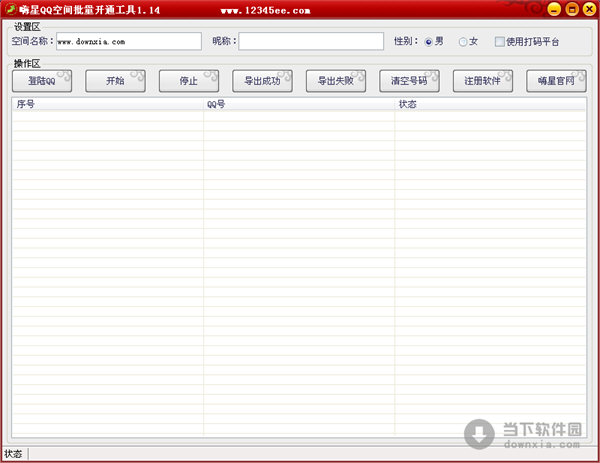This screenshot has height=463, width=600.
Task: Clear numbers with the 清空号码 button
Action: coord(409,81)
